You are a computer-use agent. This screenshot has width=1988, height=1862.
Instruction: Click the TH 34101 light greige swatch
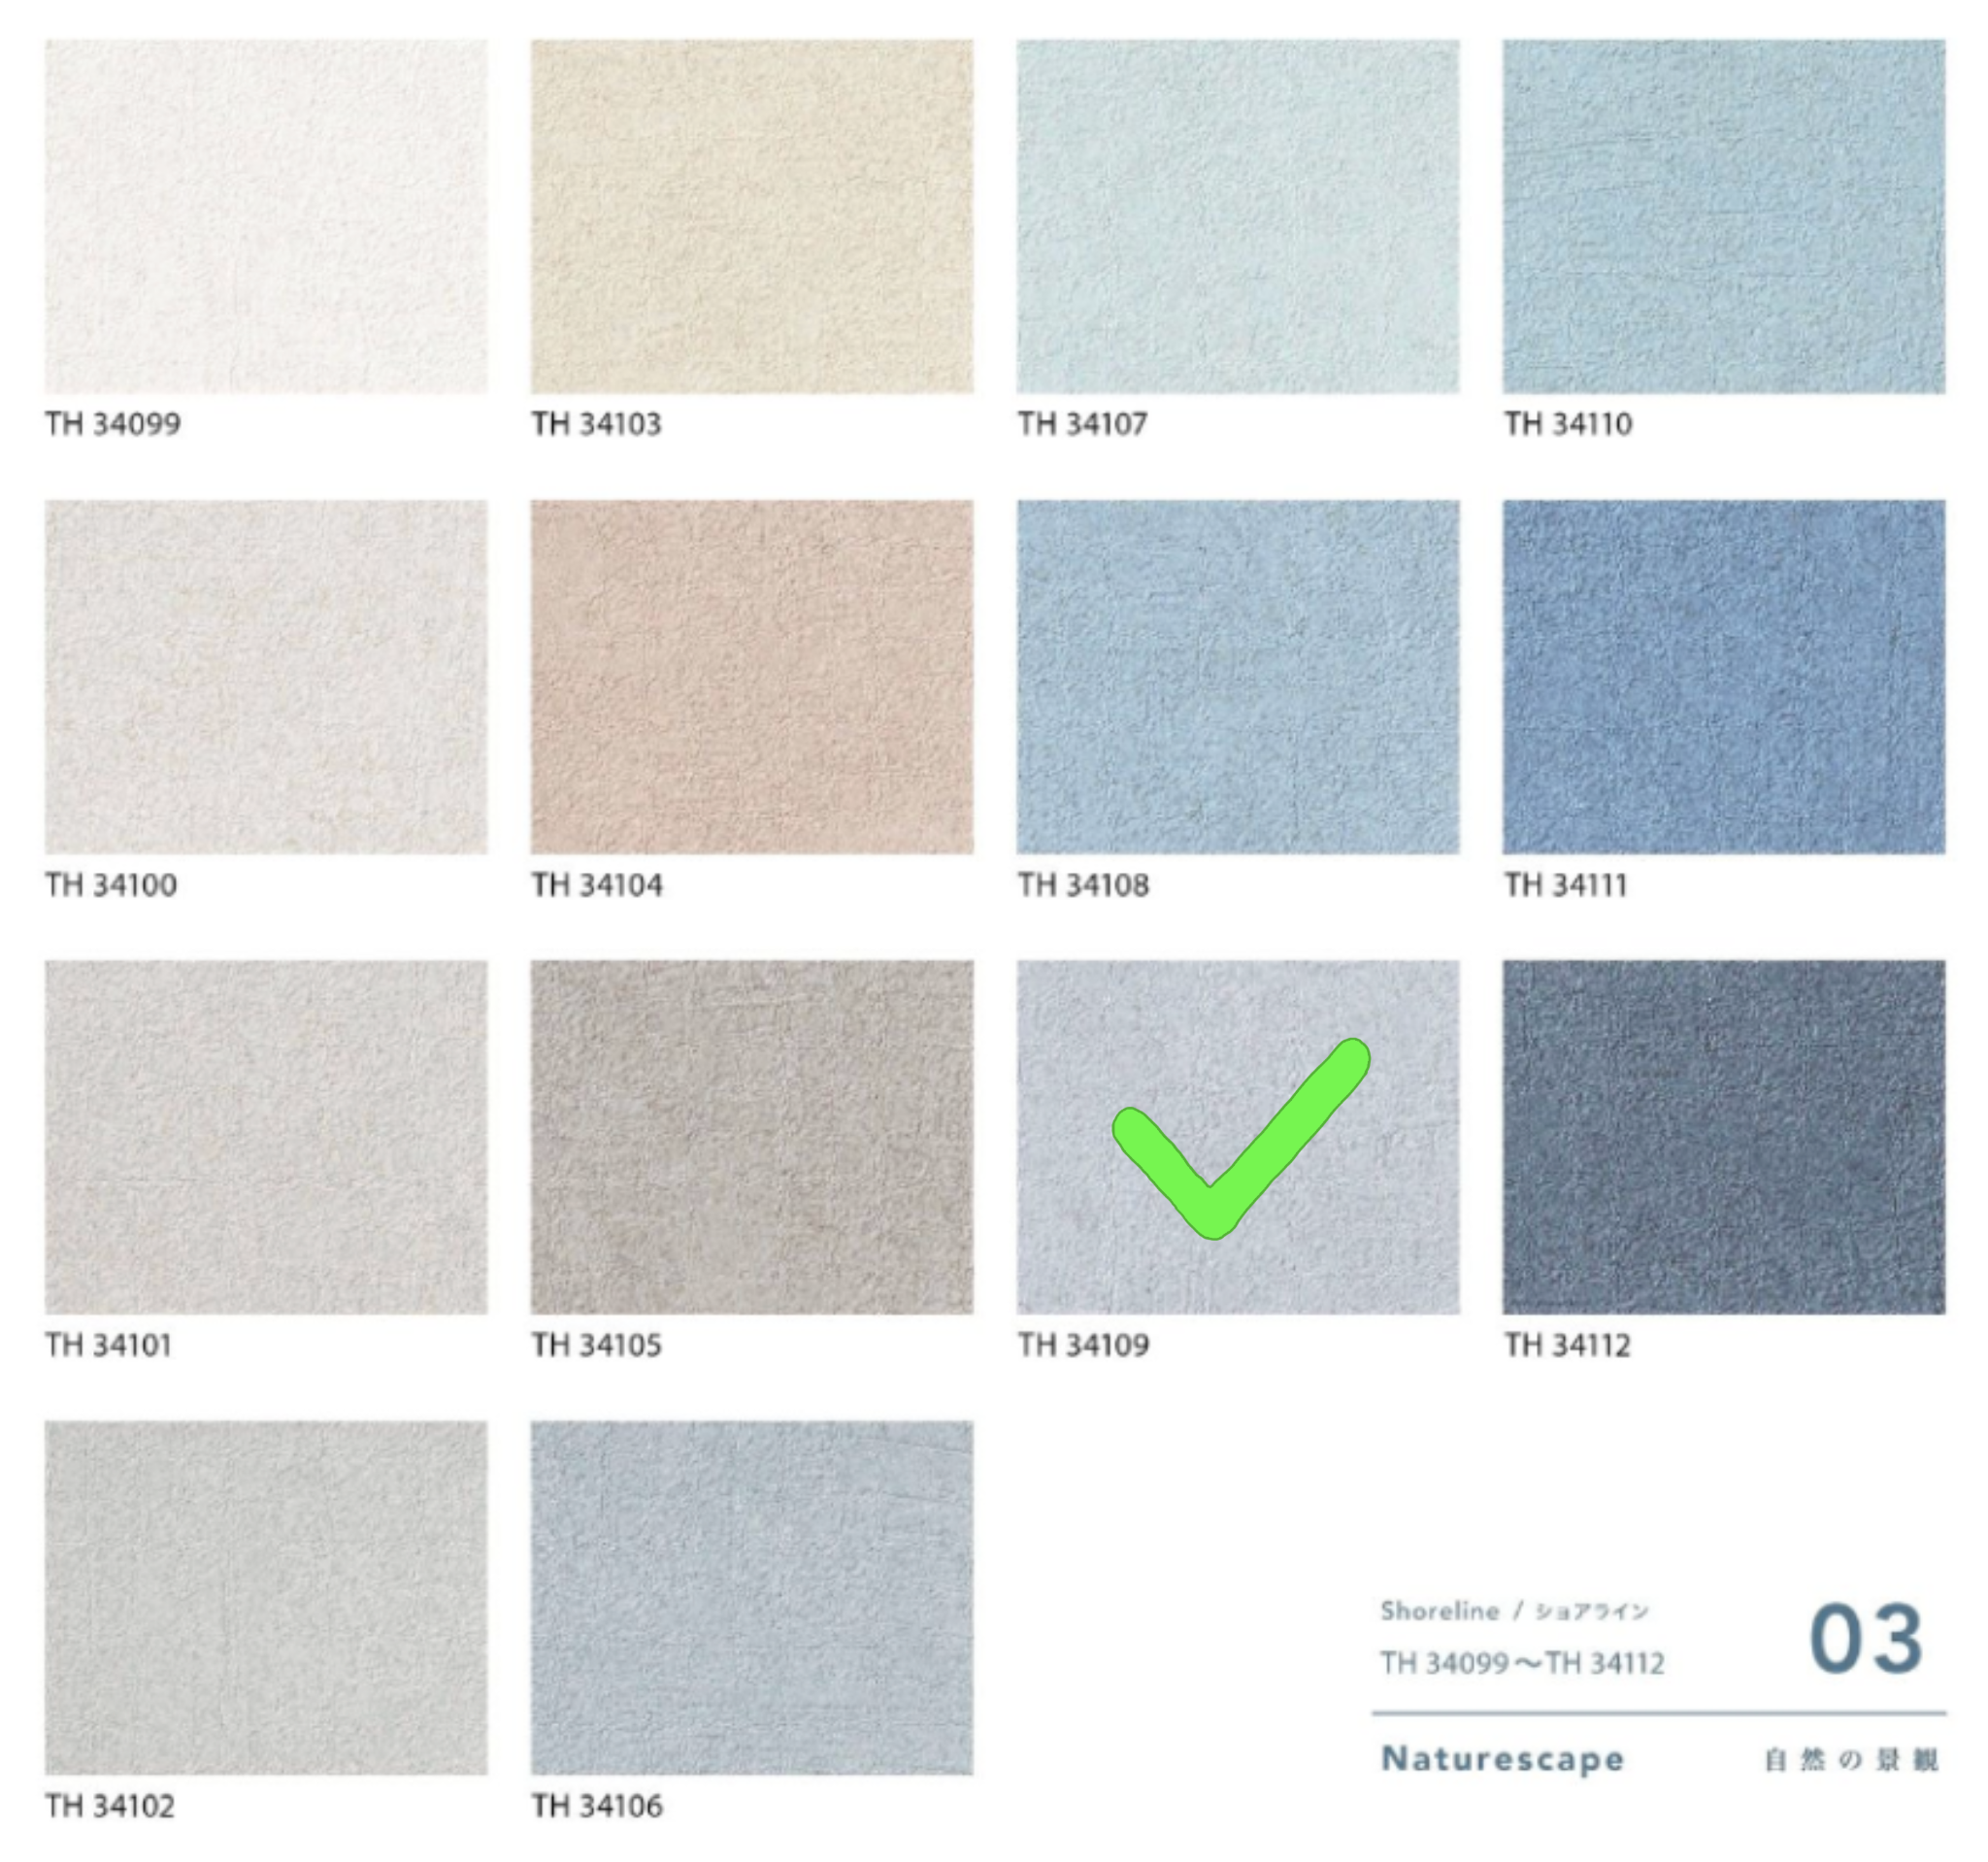point(266,1137)
